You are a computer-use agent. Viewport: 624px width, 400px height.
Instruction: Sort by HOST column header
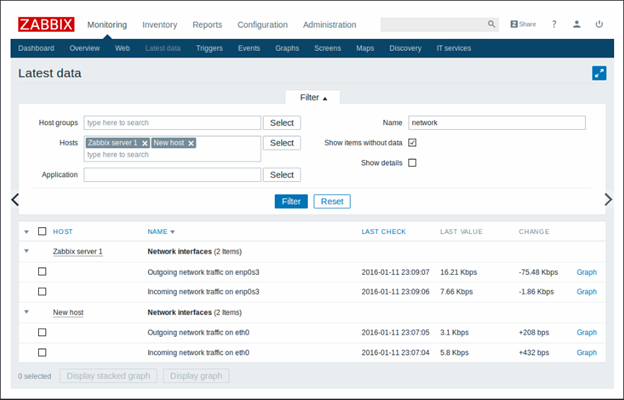[62, 232]
